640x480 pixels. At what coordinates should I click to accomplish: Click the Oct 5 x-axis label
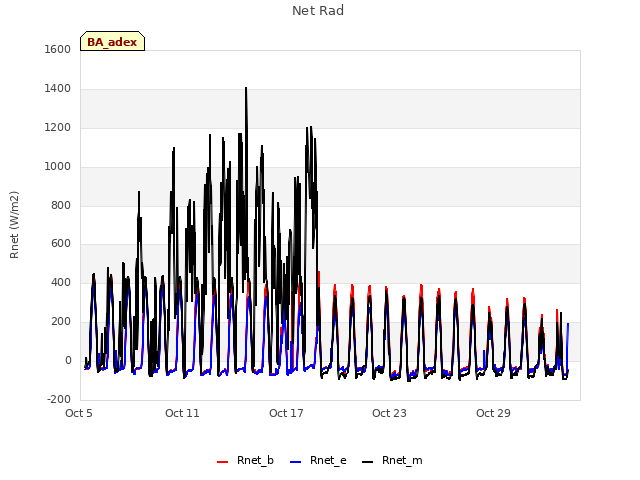point(79,413)
